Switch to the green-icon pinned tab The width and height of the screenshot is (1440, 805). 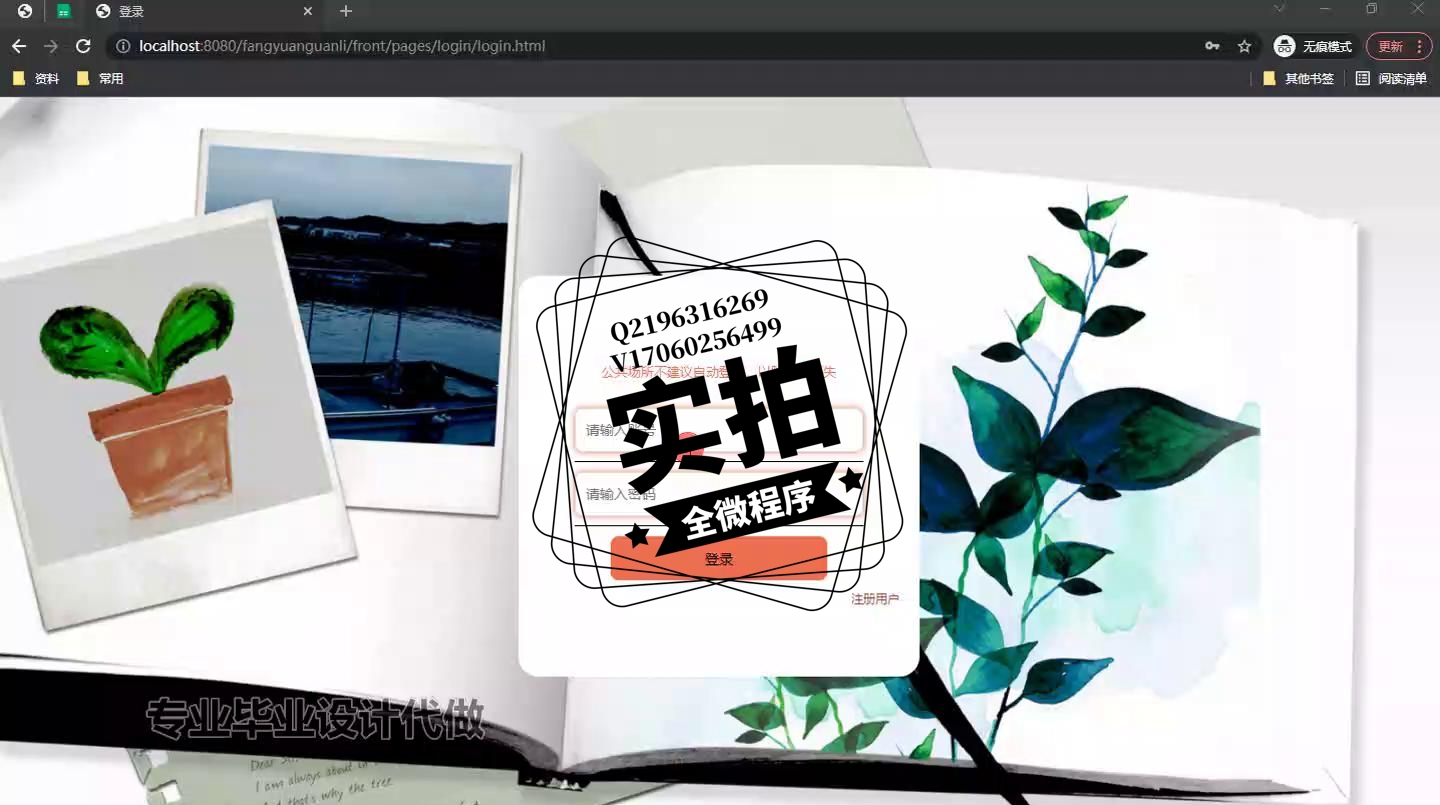64,12
